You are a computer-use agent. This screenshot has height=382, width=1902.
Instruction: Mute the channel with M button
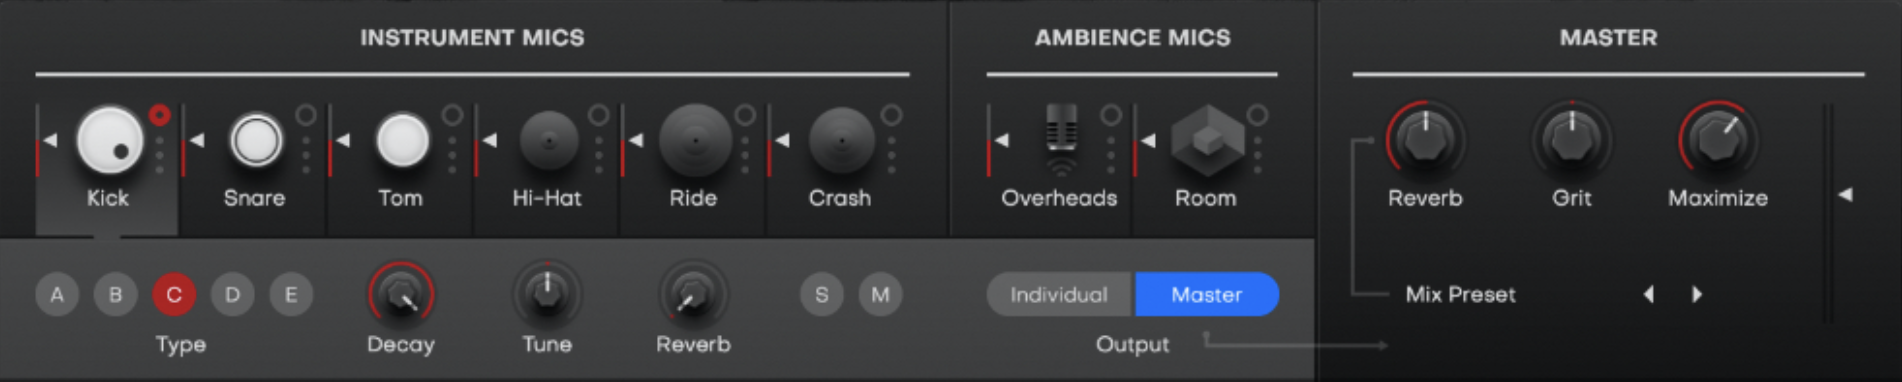880,294
